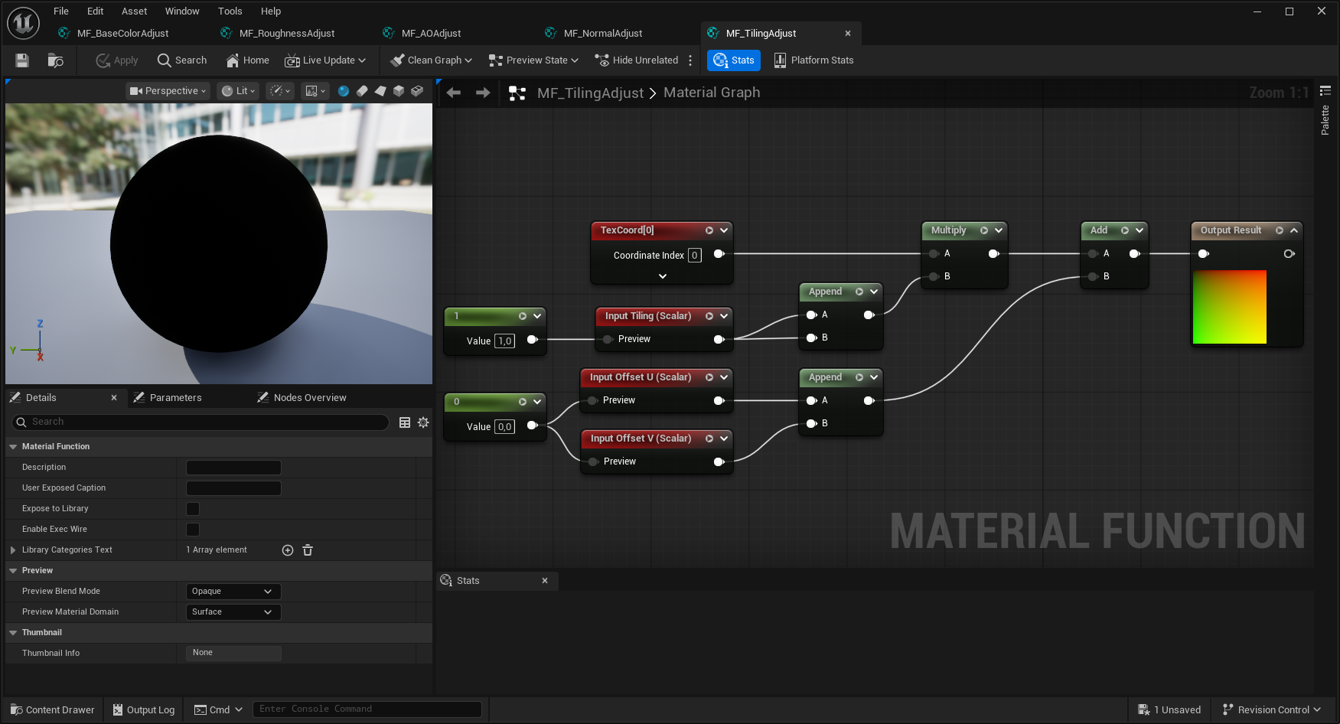The image size is (1340, 724).
Task: Click the Description text field
Action: point(233,468)
